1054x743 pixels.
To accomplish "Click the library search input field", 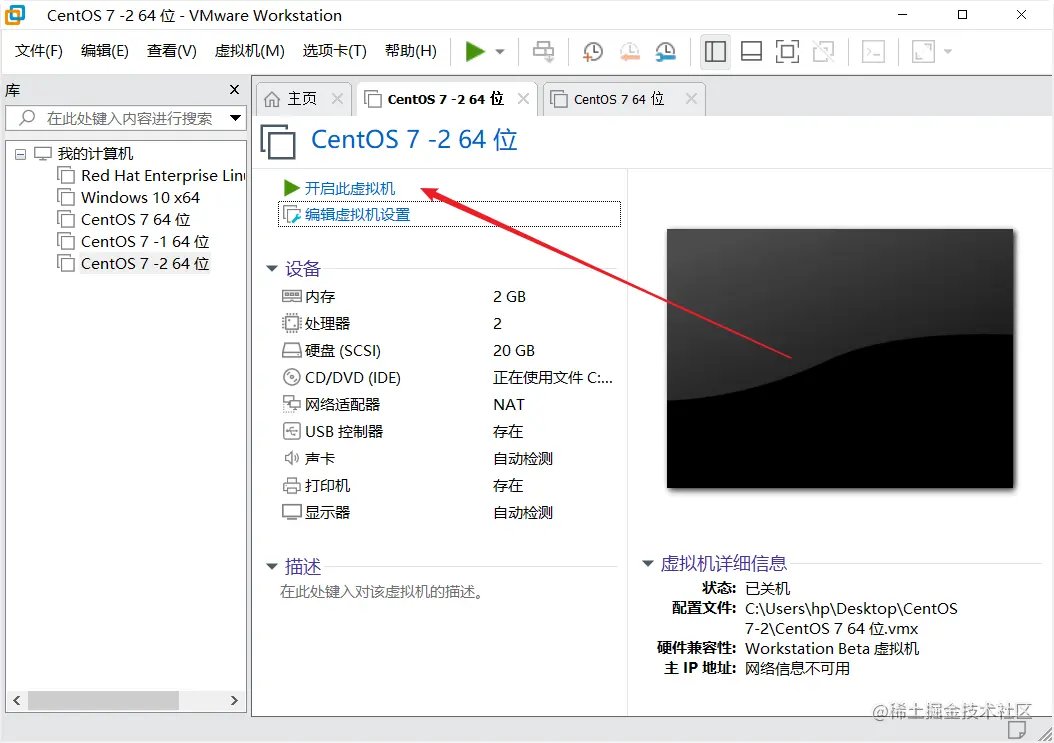I will [125, 118].
